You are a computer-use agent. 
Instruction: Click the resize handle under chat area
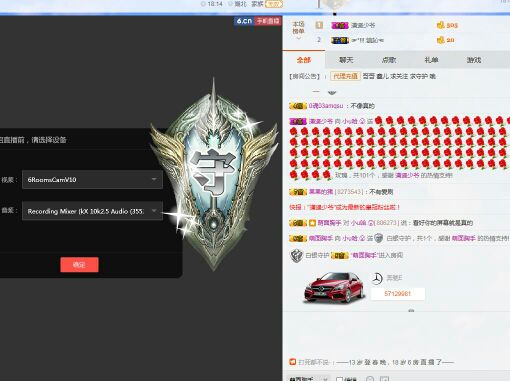coord(411,310)
